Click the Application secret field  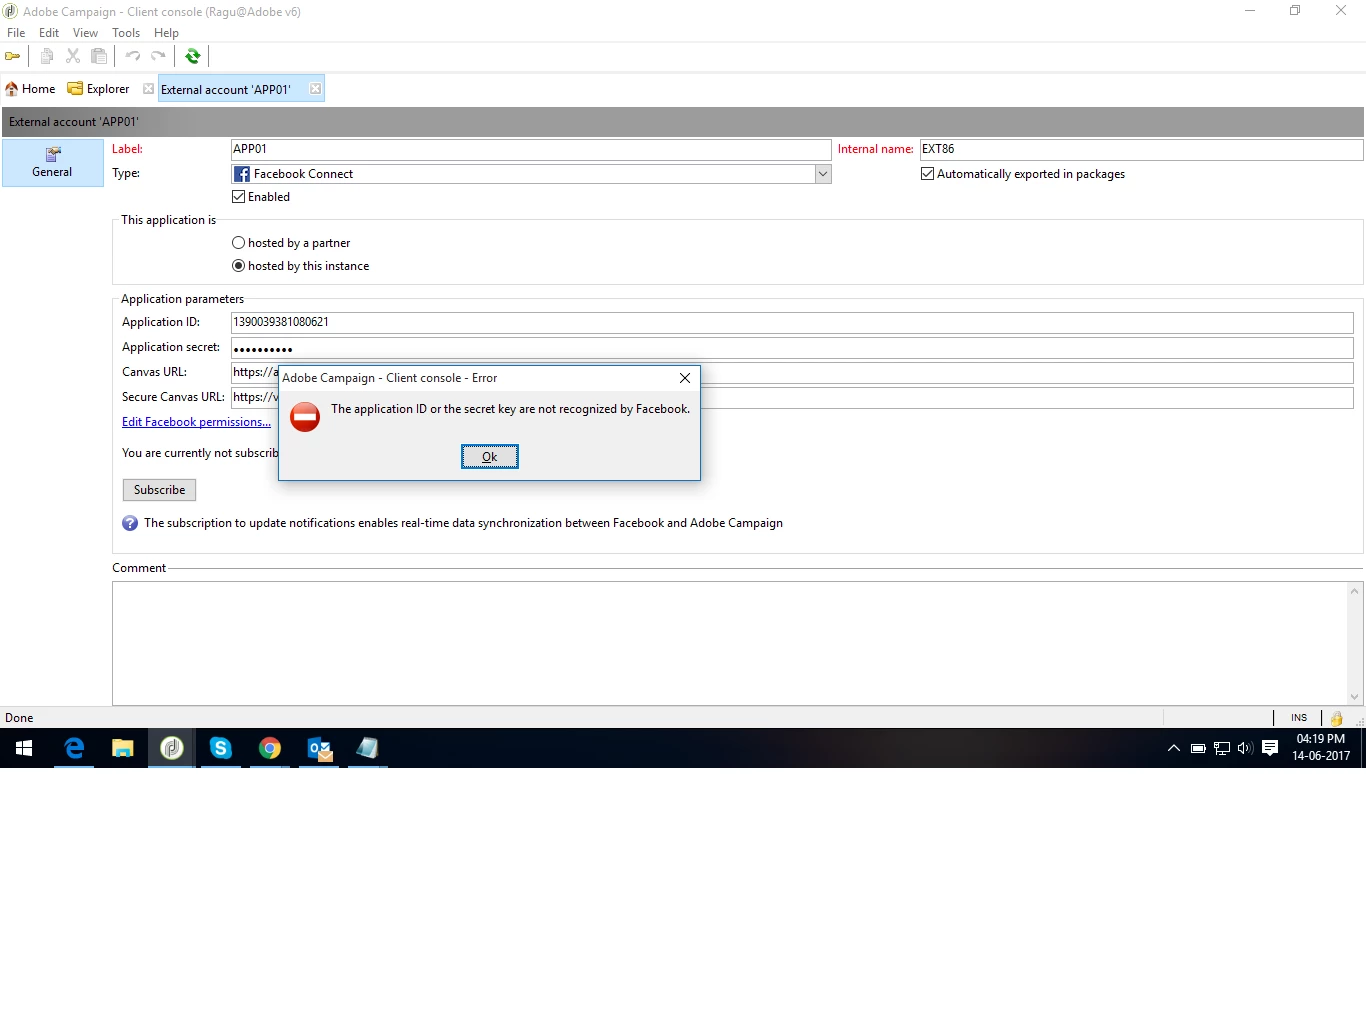(x=792, y=348)
